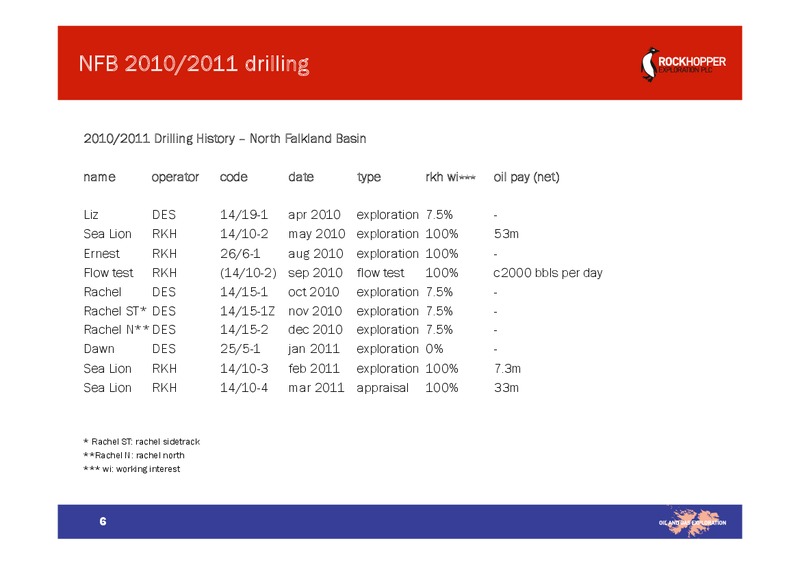The width and height of the screenshot is (800, 565).
Task: Click the code '25/5-1'
Action: [240, 349]
